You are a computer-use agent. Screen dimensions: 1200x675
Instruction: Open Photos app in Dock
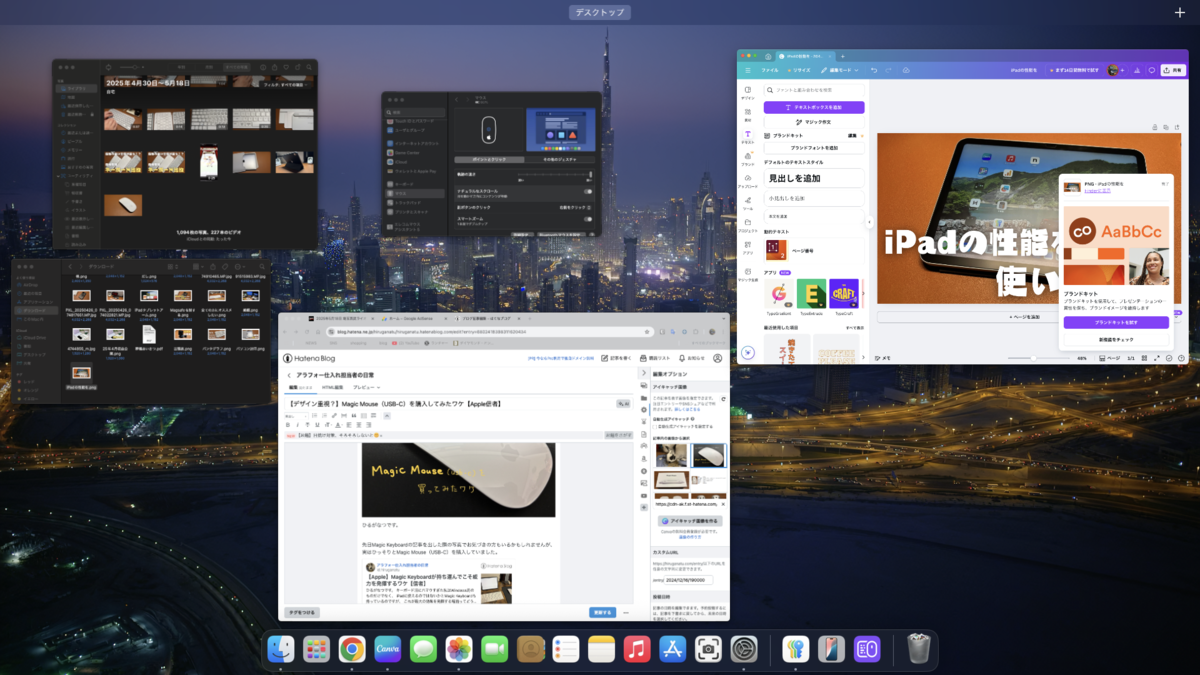point(459,649)
